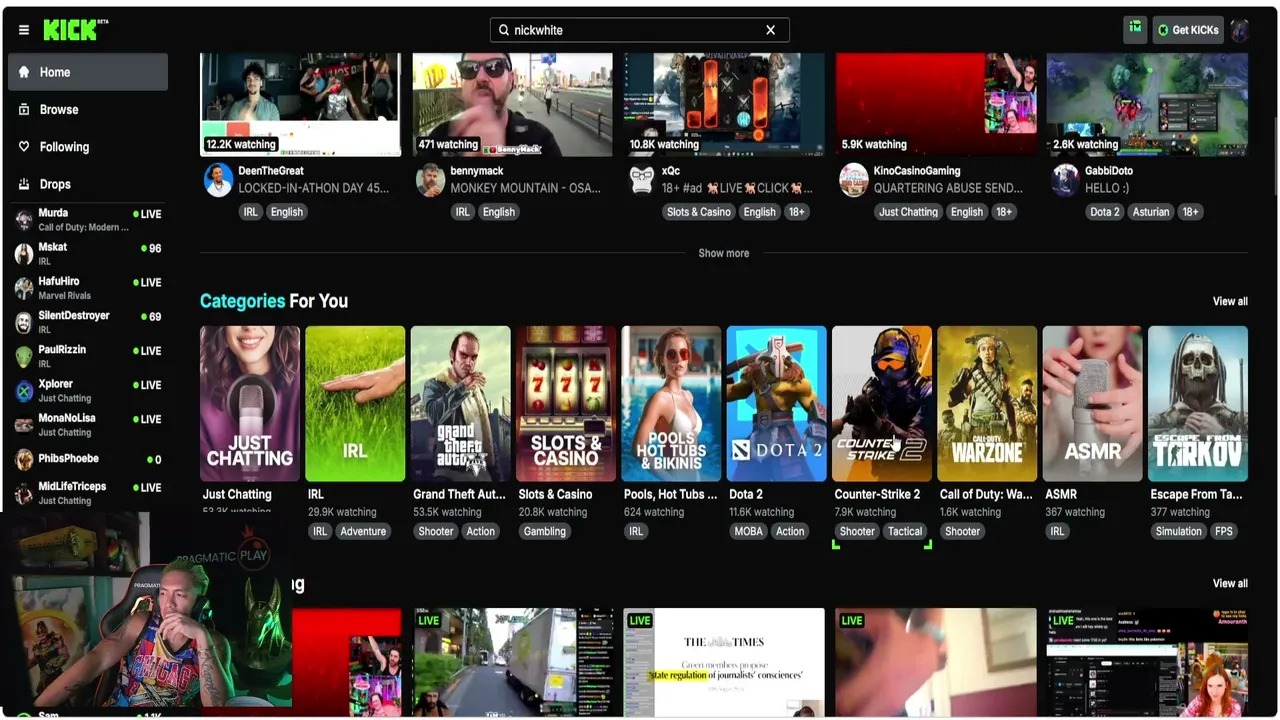Open DeenTheGreat's stream thumbnail
The image size is (1280, 720).
point(301,105)
